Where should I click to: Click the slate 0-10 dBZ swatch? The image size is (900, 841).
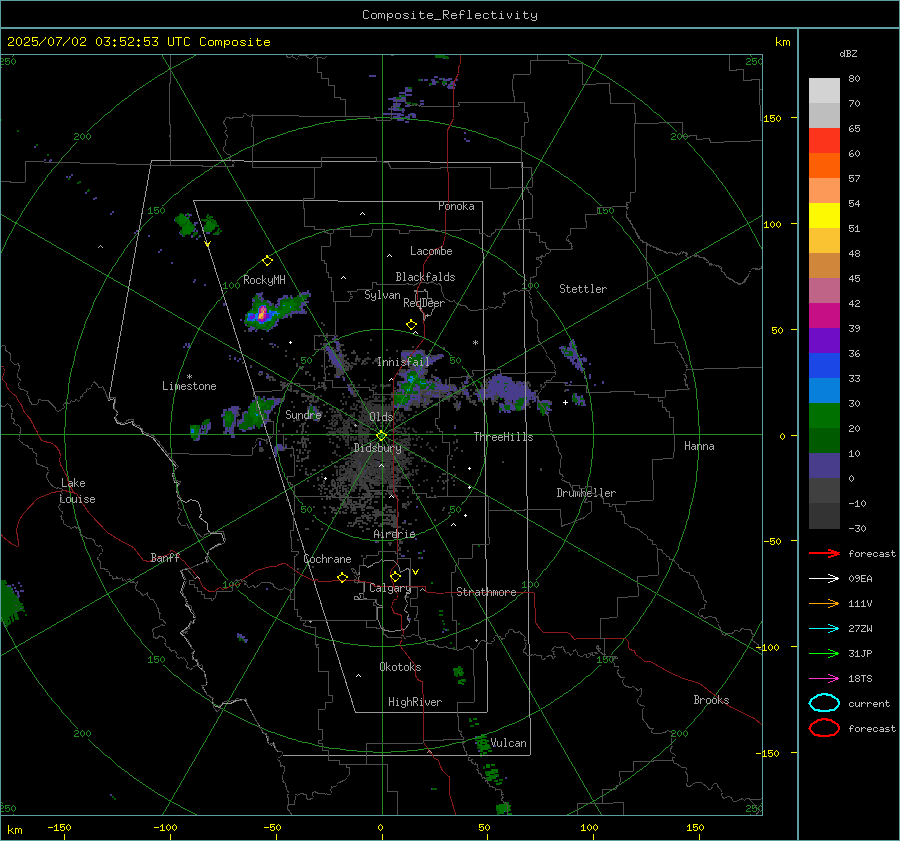pyautogui.click(x=824, y=466)
